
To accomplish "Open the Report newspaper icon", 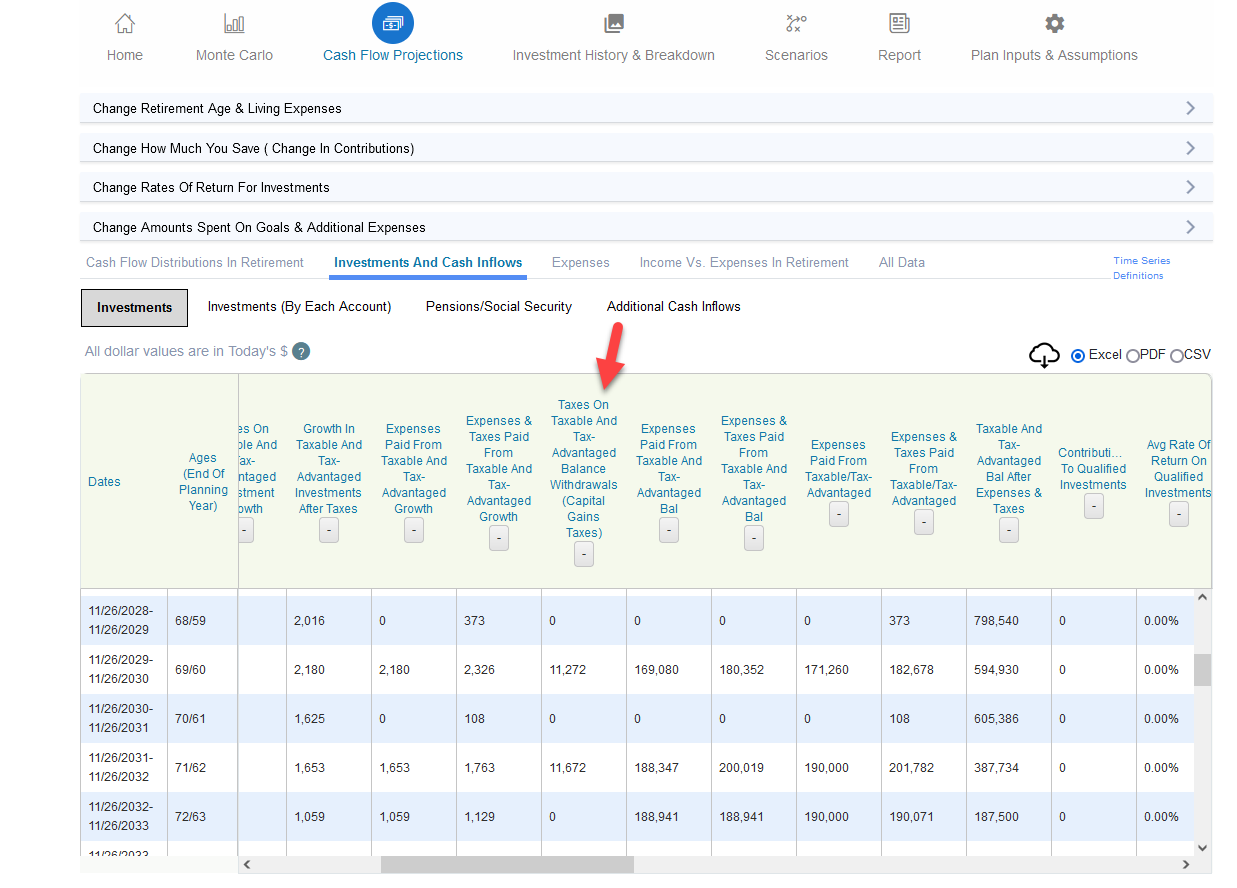I will [x=899, y=23].
